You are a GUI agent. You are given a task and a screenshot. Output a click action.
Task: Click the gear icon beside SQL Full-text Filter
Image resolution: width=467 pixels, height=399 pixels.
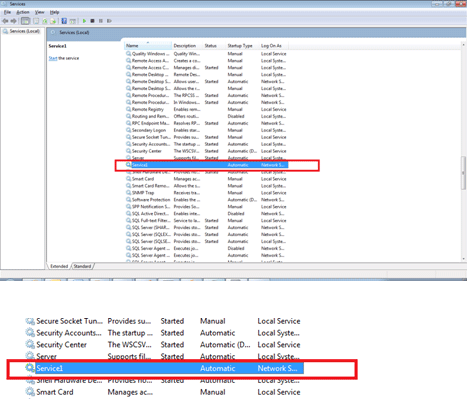coord(128,220)
